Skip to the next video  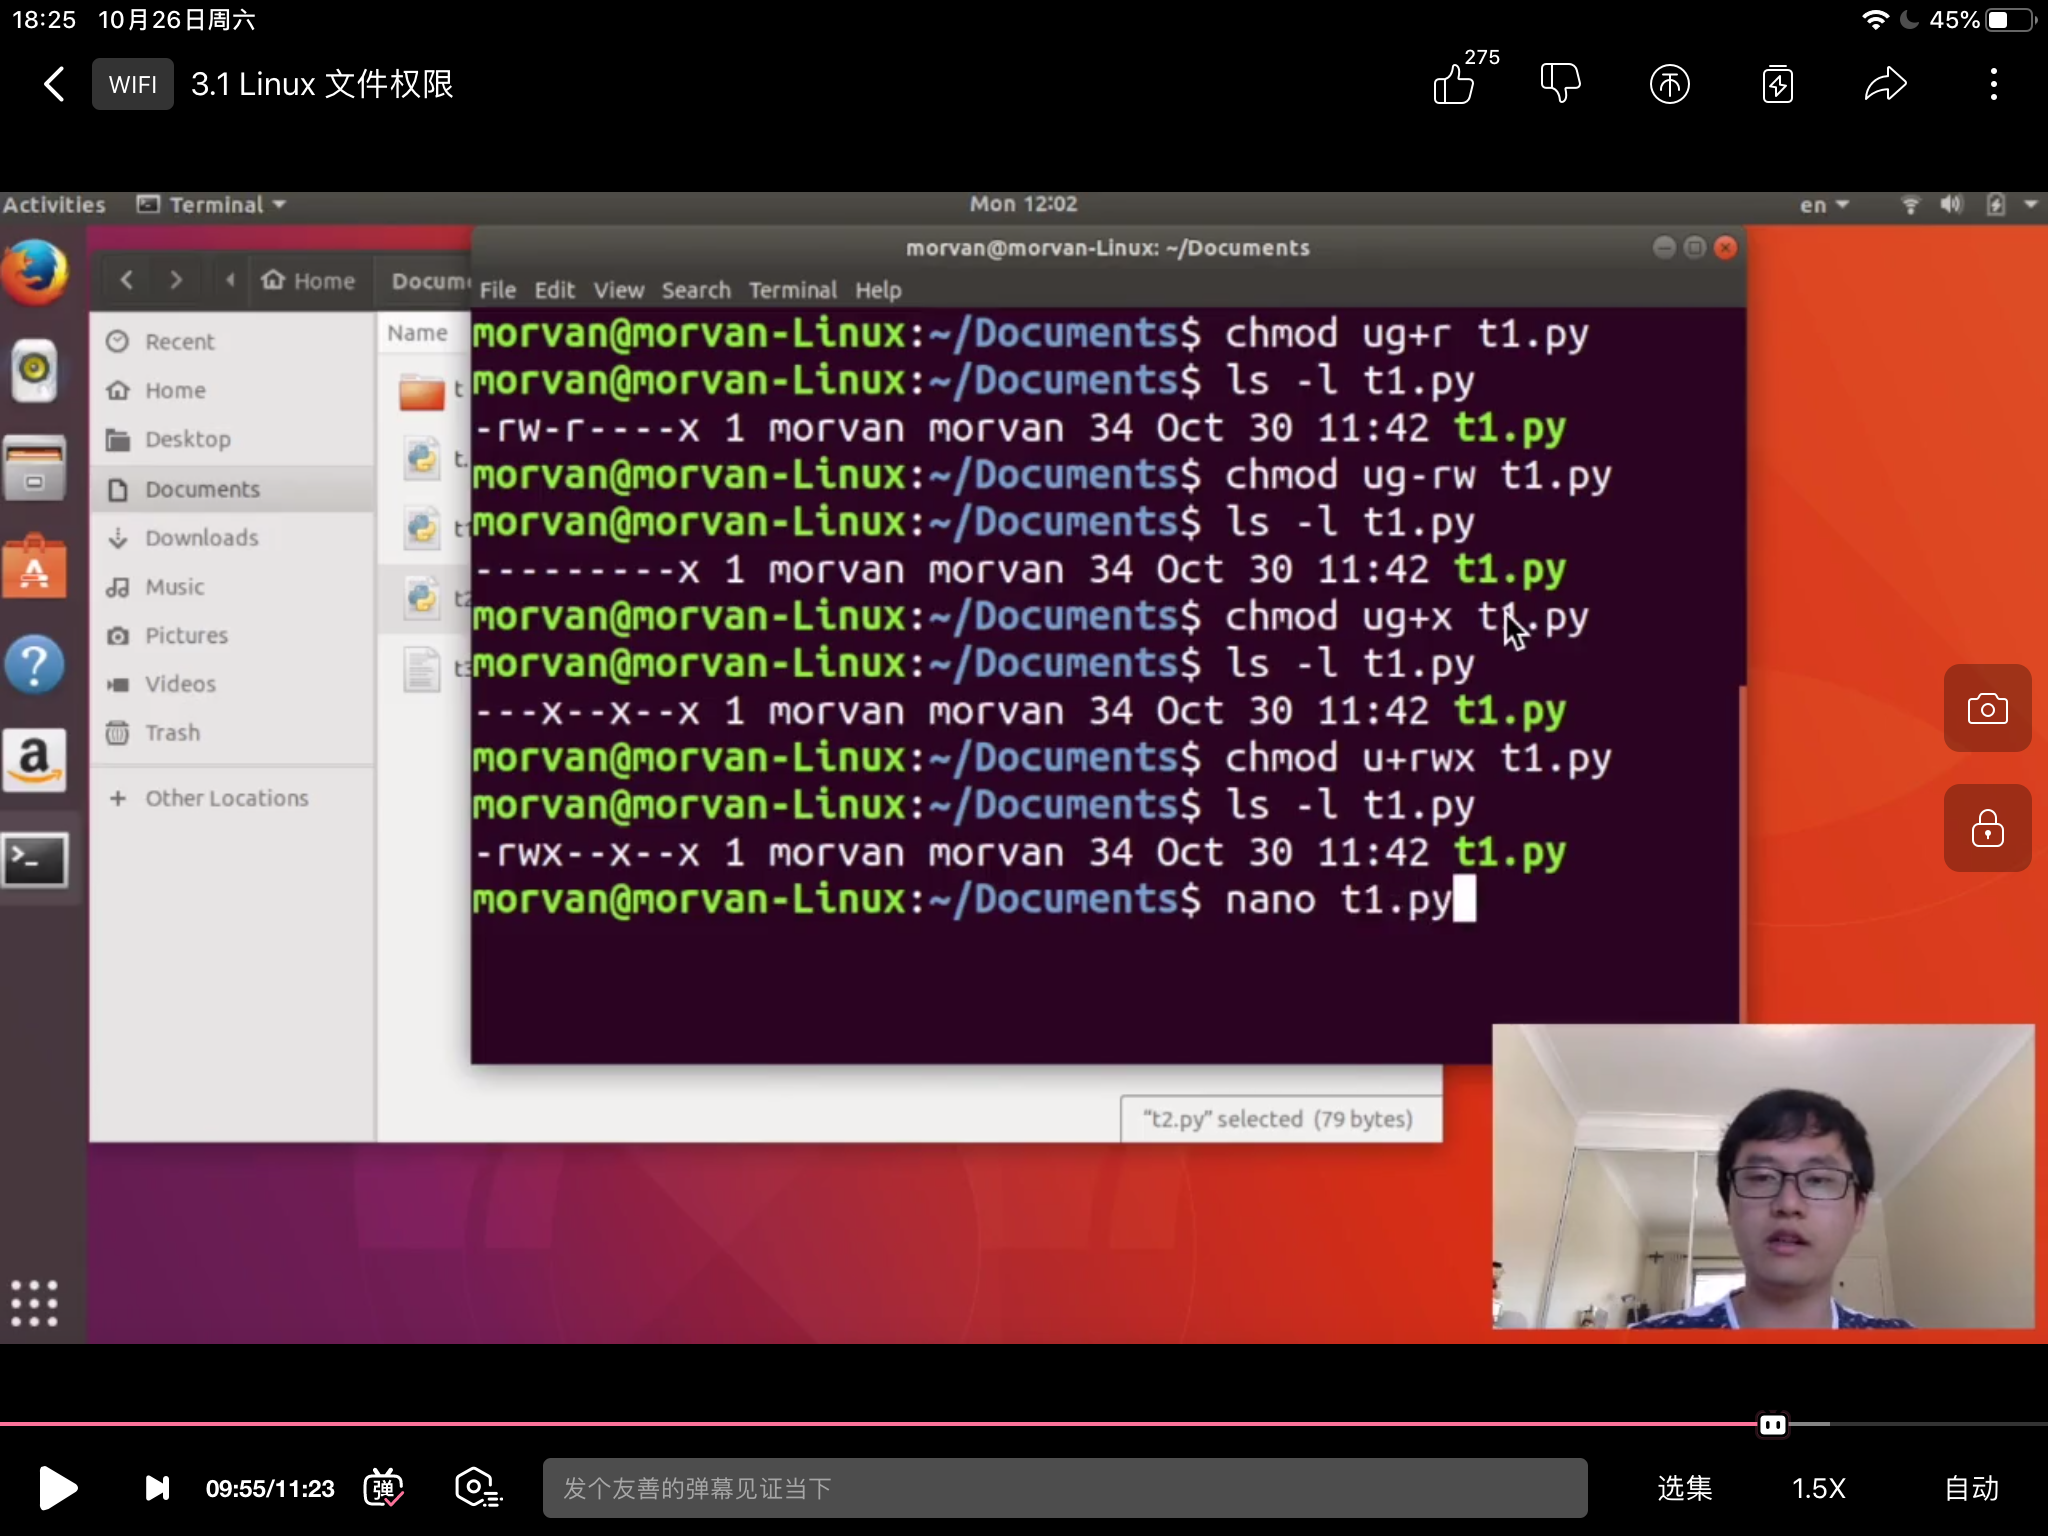point(157,1488)
